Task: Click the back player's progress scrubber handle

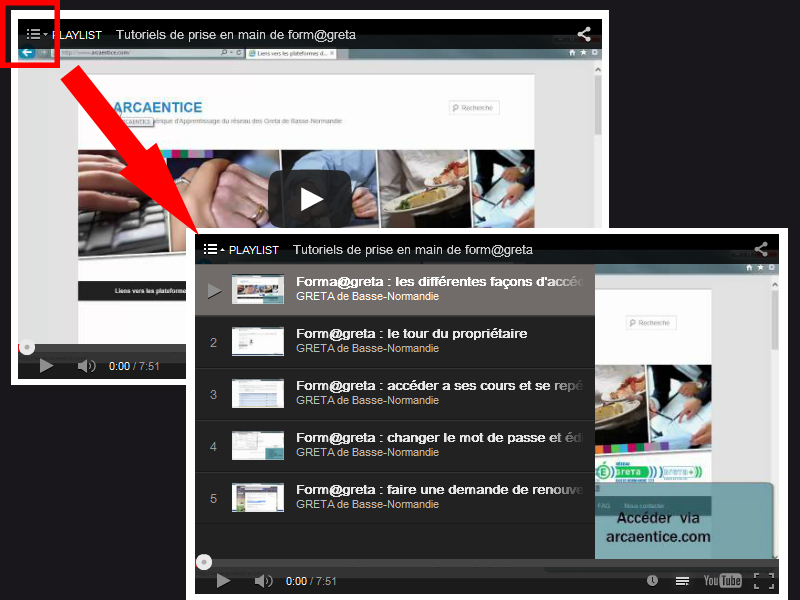Action: pyautogui.click(x=27, y=347)
